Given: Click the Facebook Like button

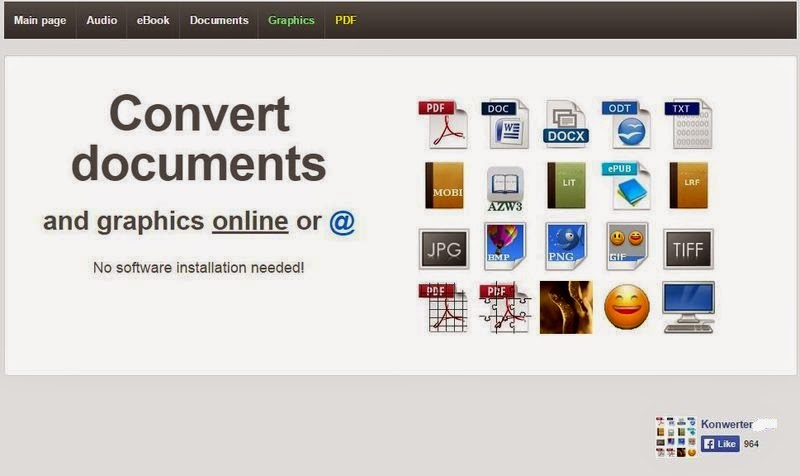Looking at the screenshot, I should coord(720,444).
